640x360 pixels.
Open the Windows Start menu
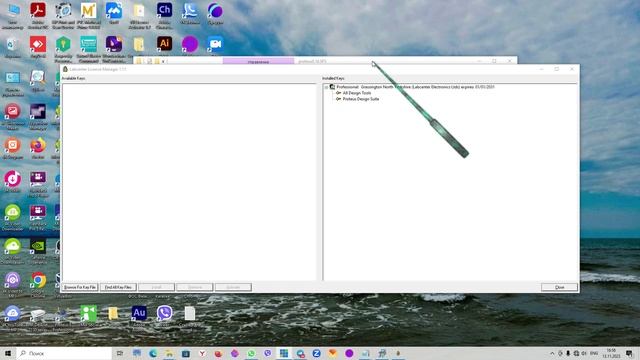click(8, 353)
